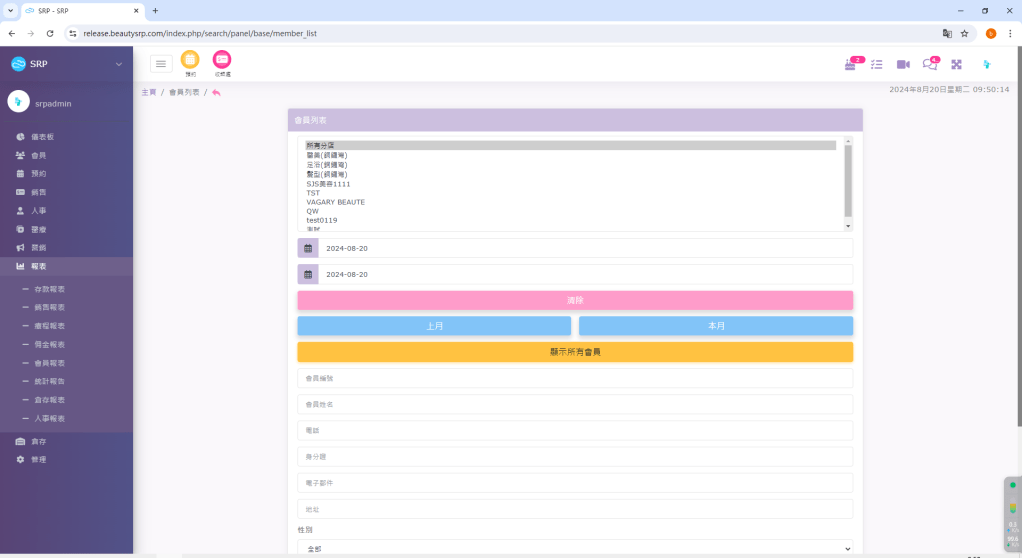This screenshot has height=558, width=1022.
Task: Expand the SRP dropdown chevron in sidebar
Action: (x=119, y=64)
